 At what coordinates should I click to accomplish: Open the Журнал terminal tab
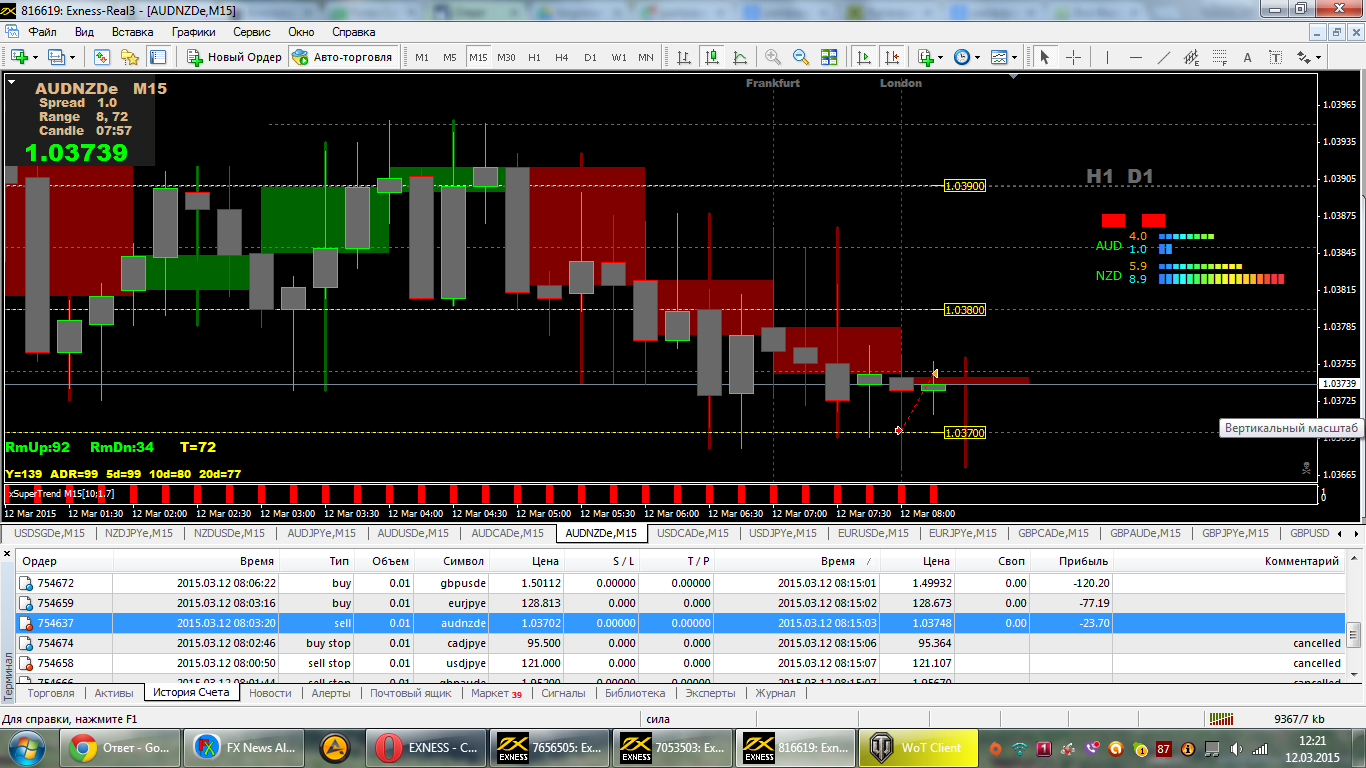775,693
